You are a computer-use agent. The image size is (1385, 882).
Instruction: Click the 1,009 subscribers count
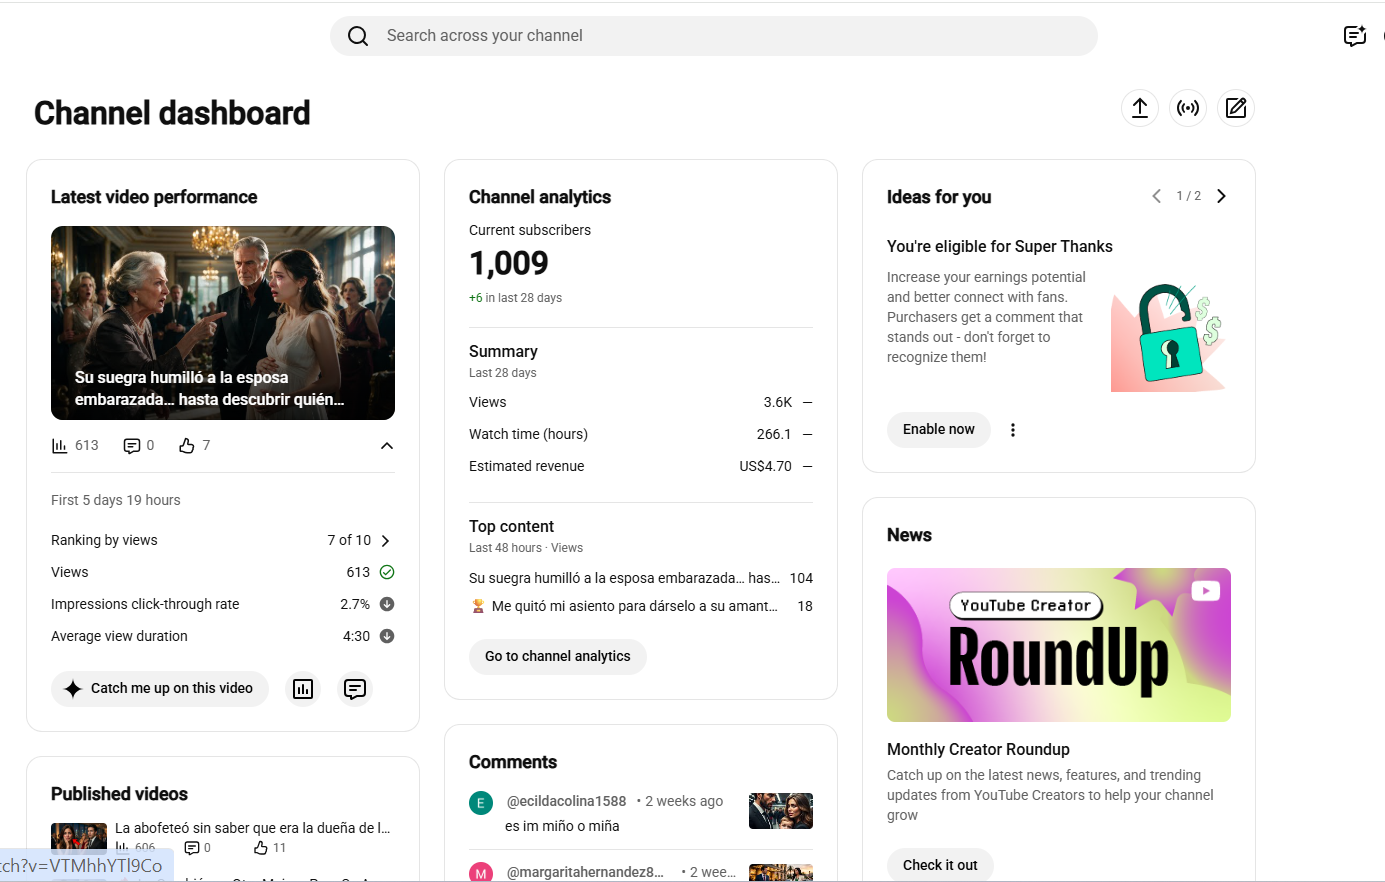[509, 263]
